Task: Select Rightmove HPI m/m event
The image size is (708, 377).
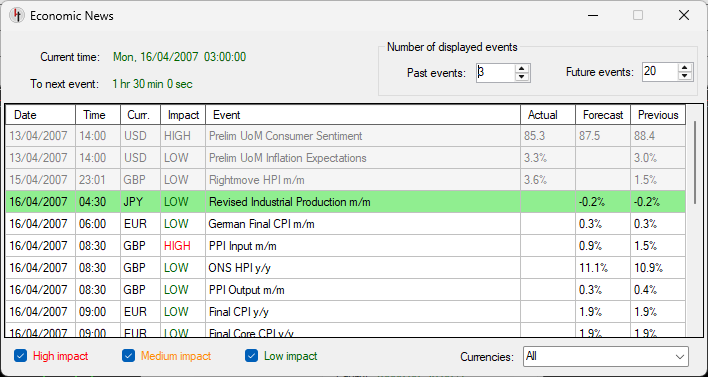Action: point(345,180)
